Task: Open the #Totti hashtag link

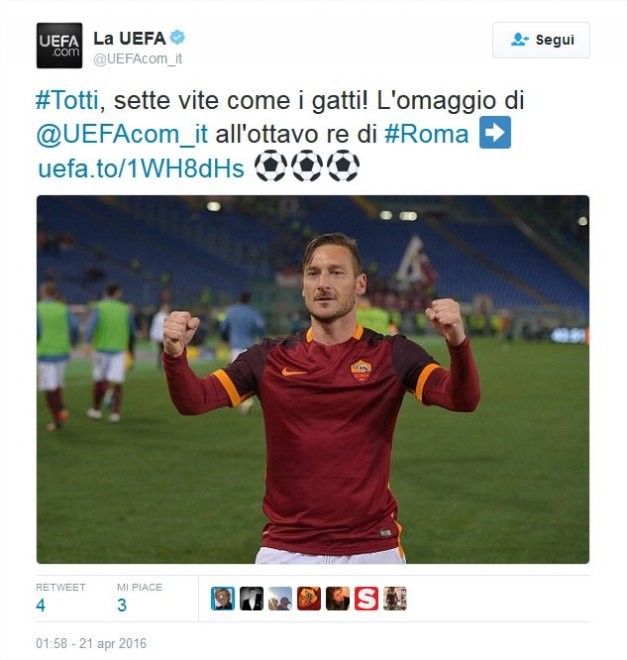Action: [67, 101]
